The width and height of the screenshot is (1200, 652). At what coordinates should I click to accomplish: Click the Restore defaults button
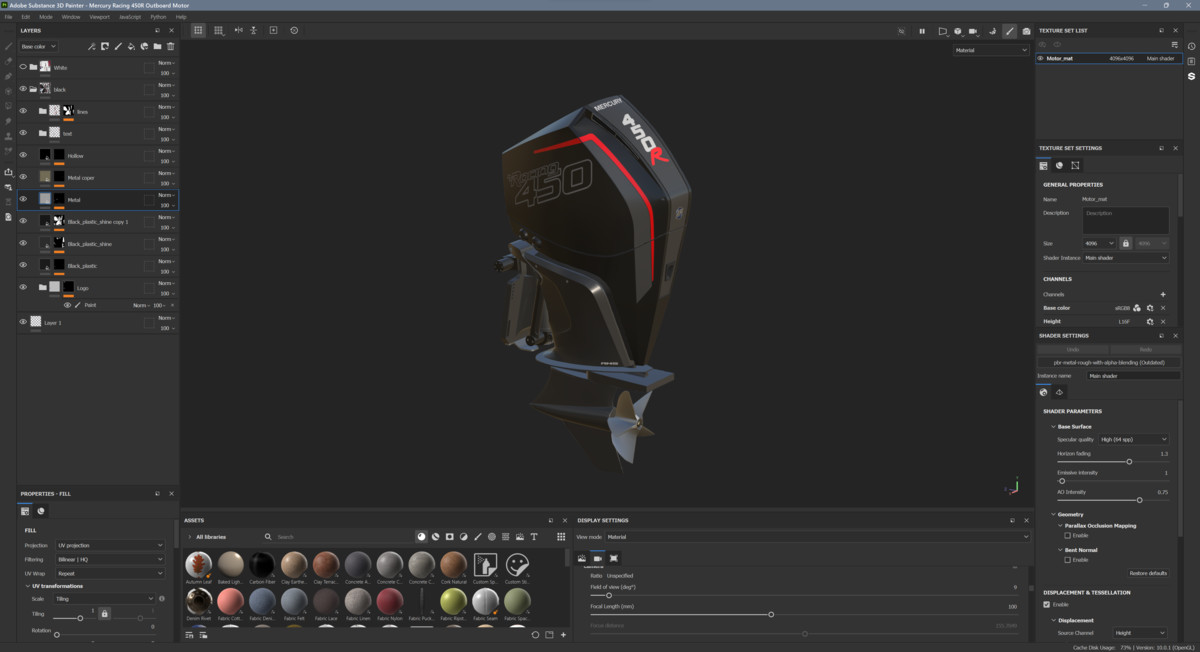1148,573
